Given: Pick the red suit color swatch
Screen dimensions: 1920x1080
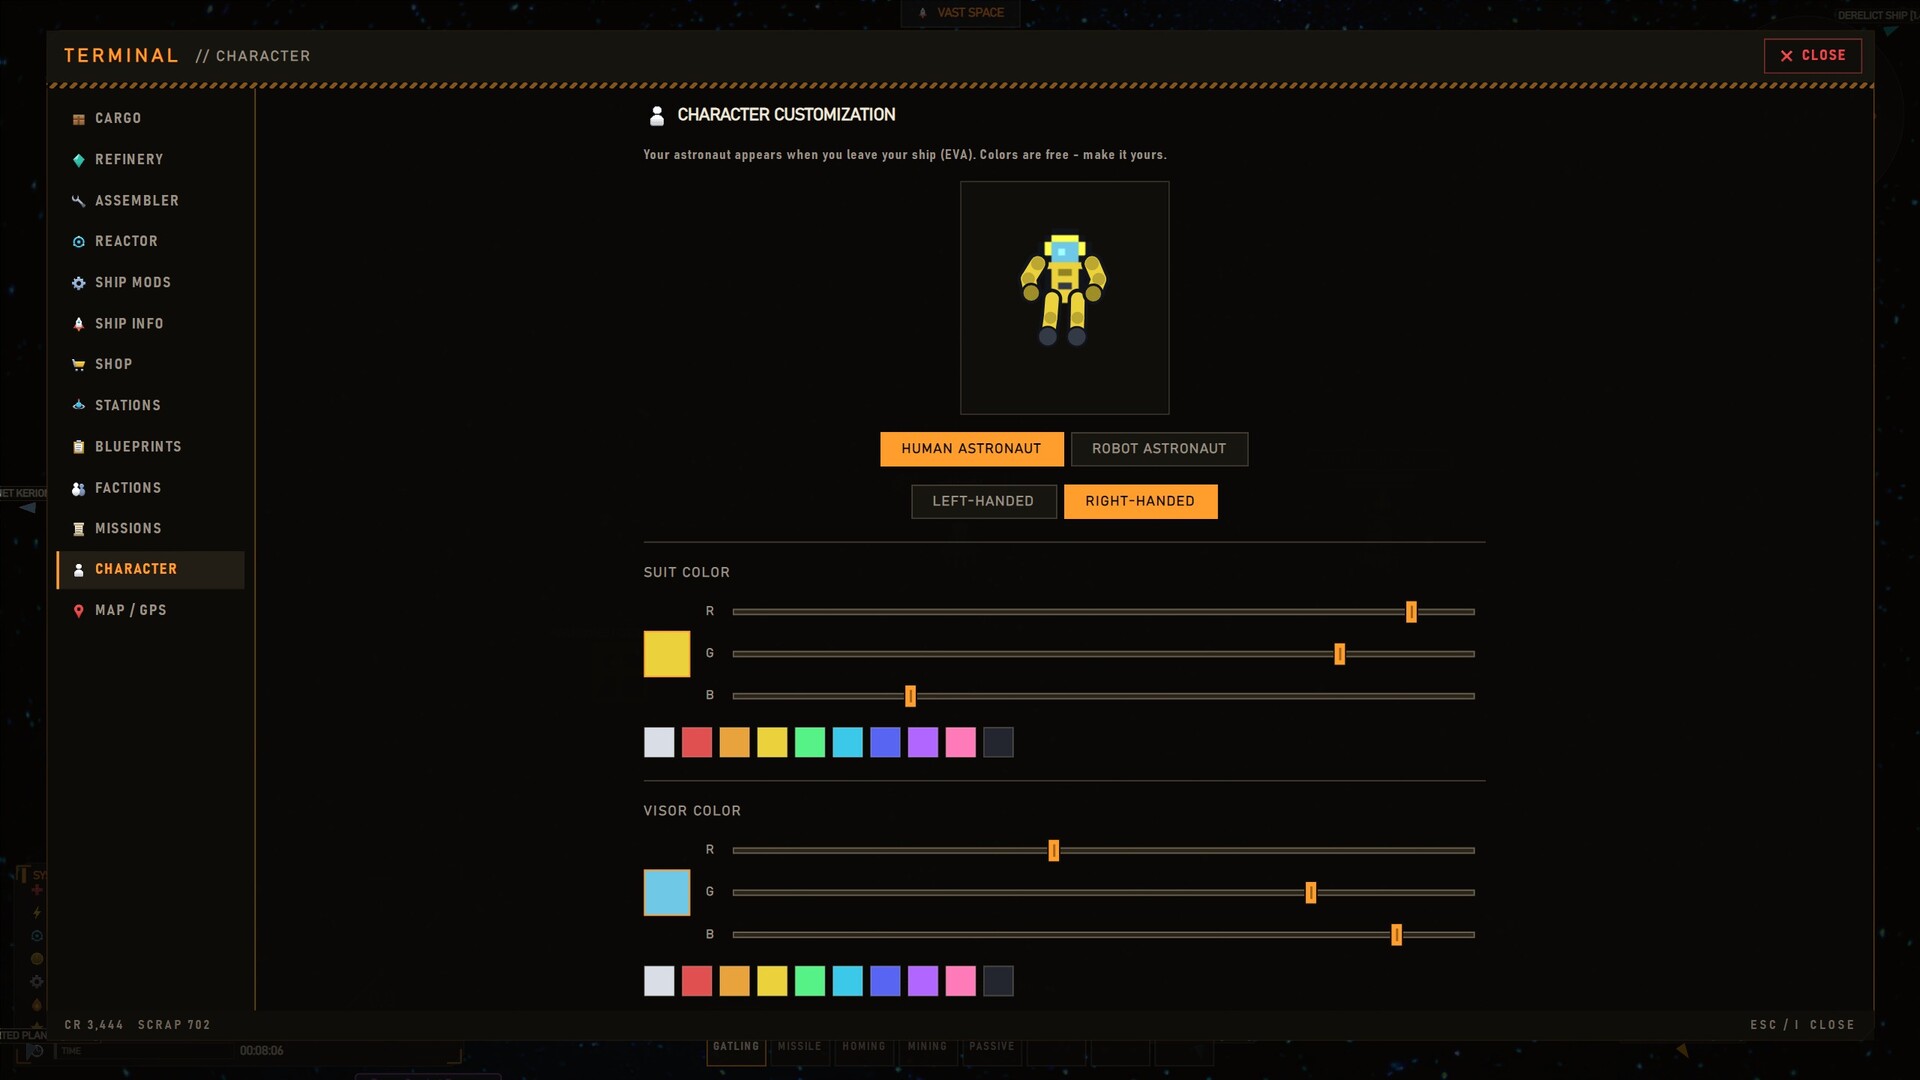Looking at the screenshot, I should (697, 742).
